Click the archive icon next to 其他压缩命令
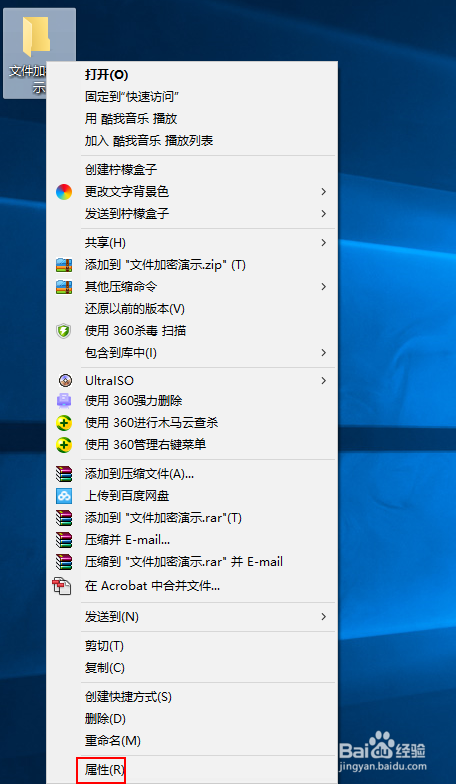The height and width of the screenshot is (784, 456). point(64,286)
